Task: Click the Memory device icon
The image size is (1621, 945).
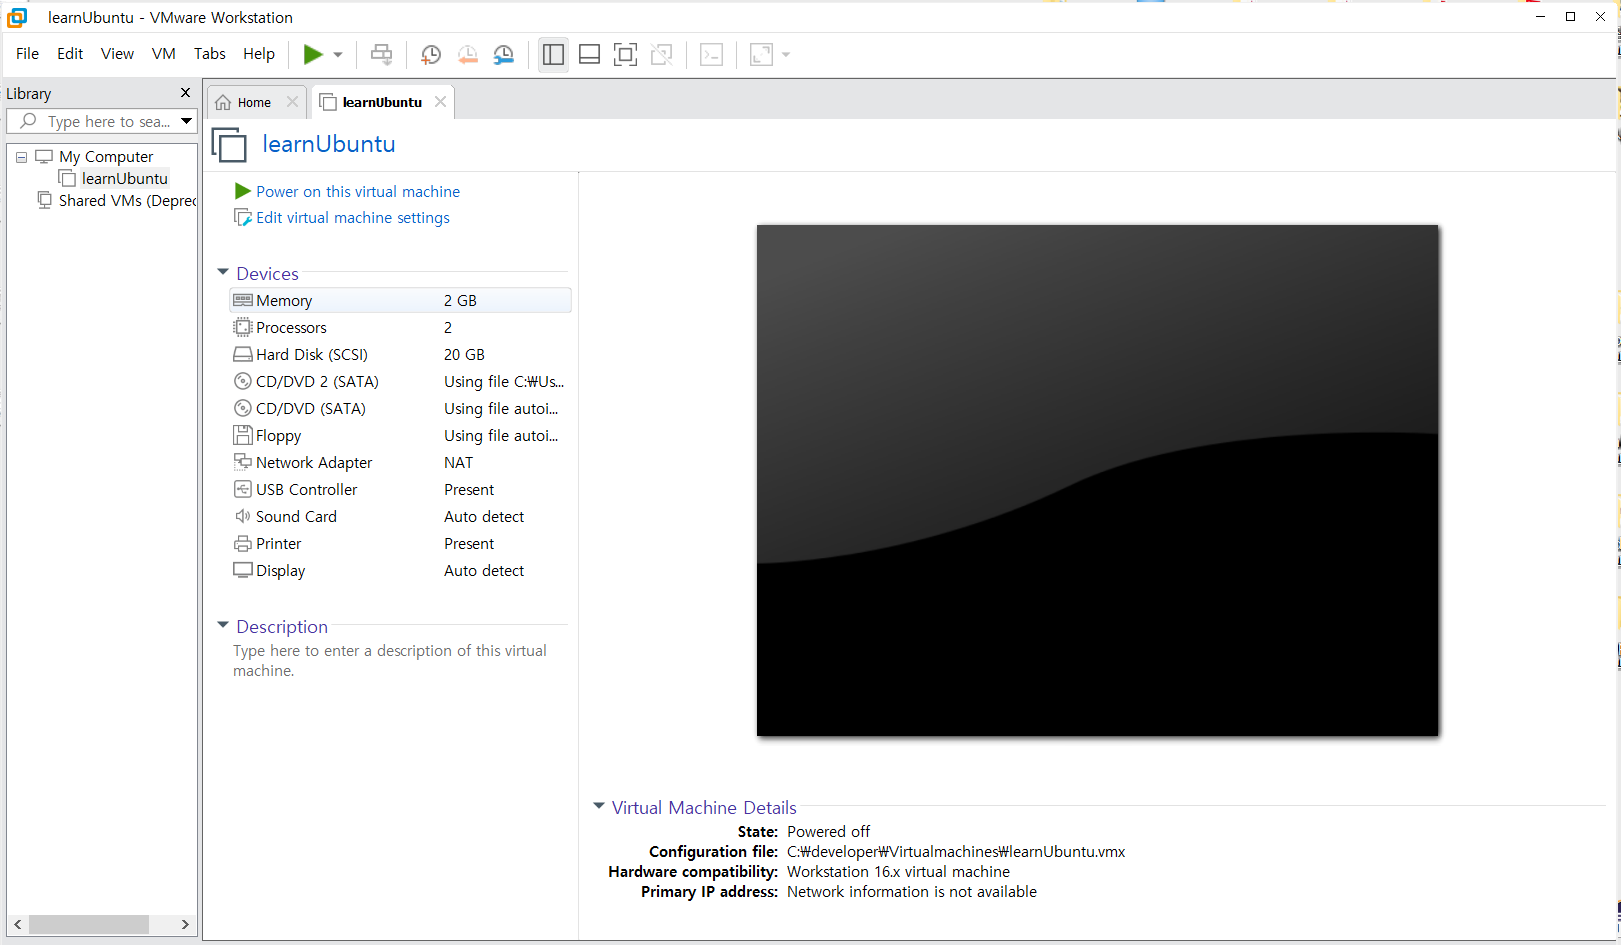Action: point(243,300)
